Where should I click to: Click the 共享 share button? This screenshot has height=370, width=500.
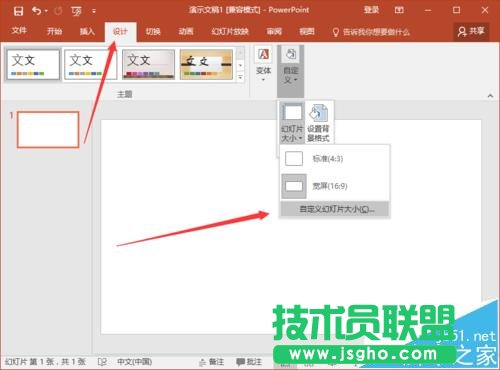(471, 31)
